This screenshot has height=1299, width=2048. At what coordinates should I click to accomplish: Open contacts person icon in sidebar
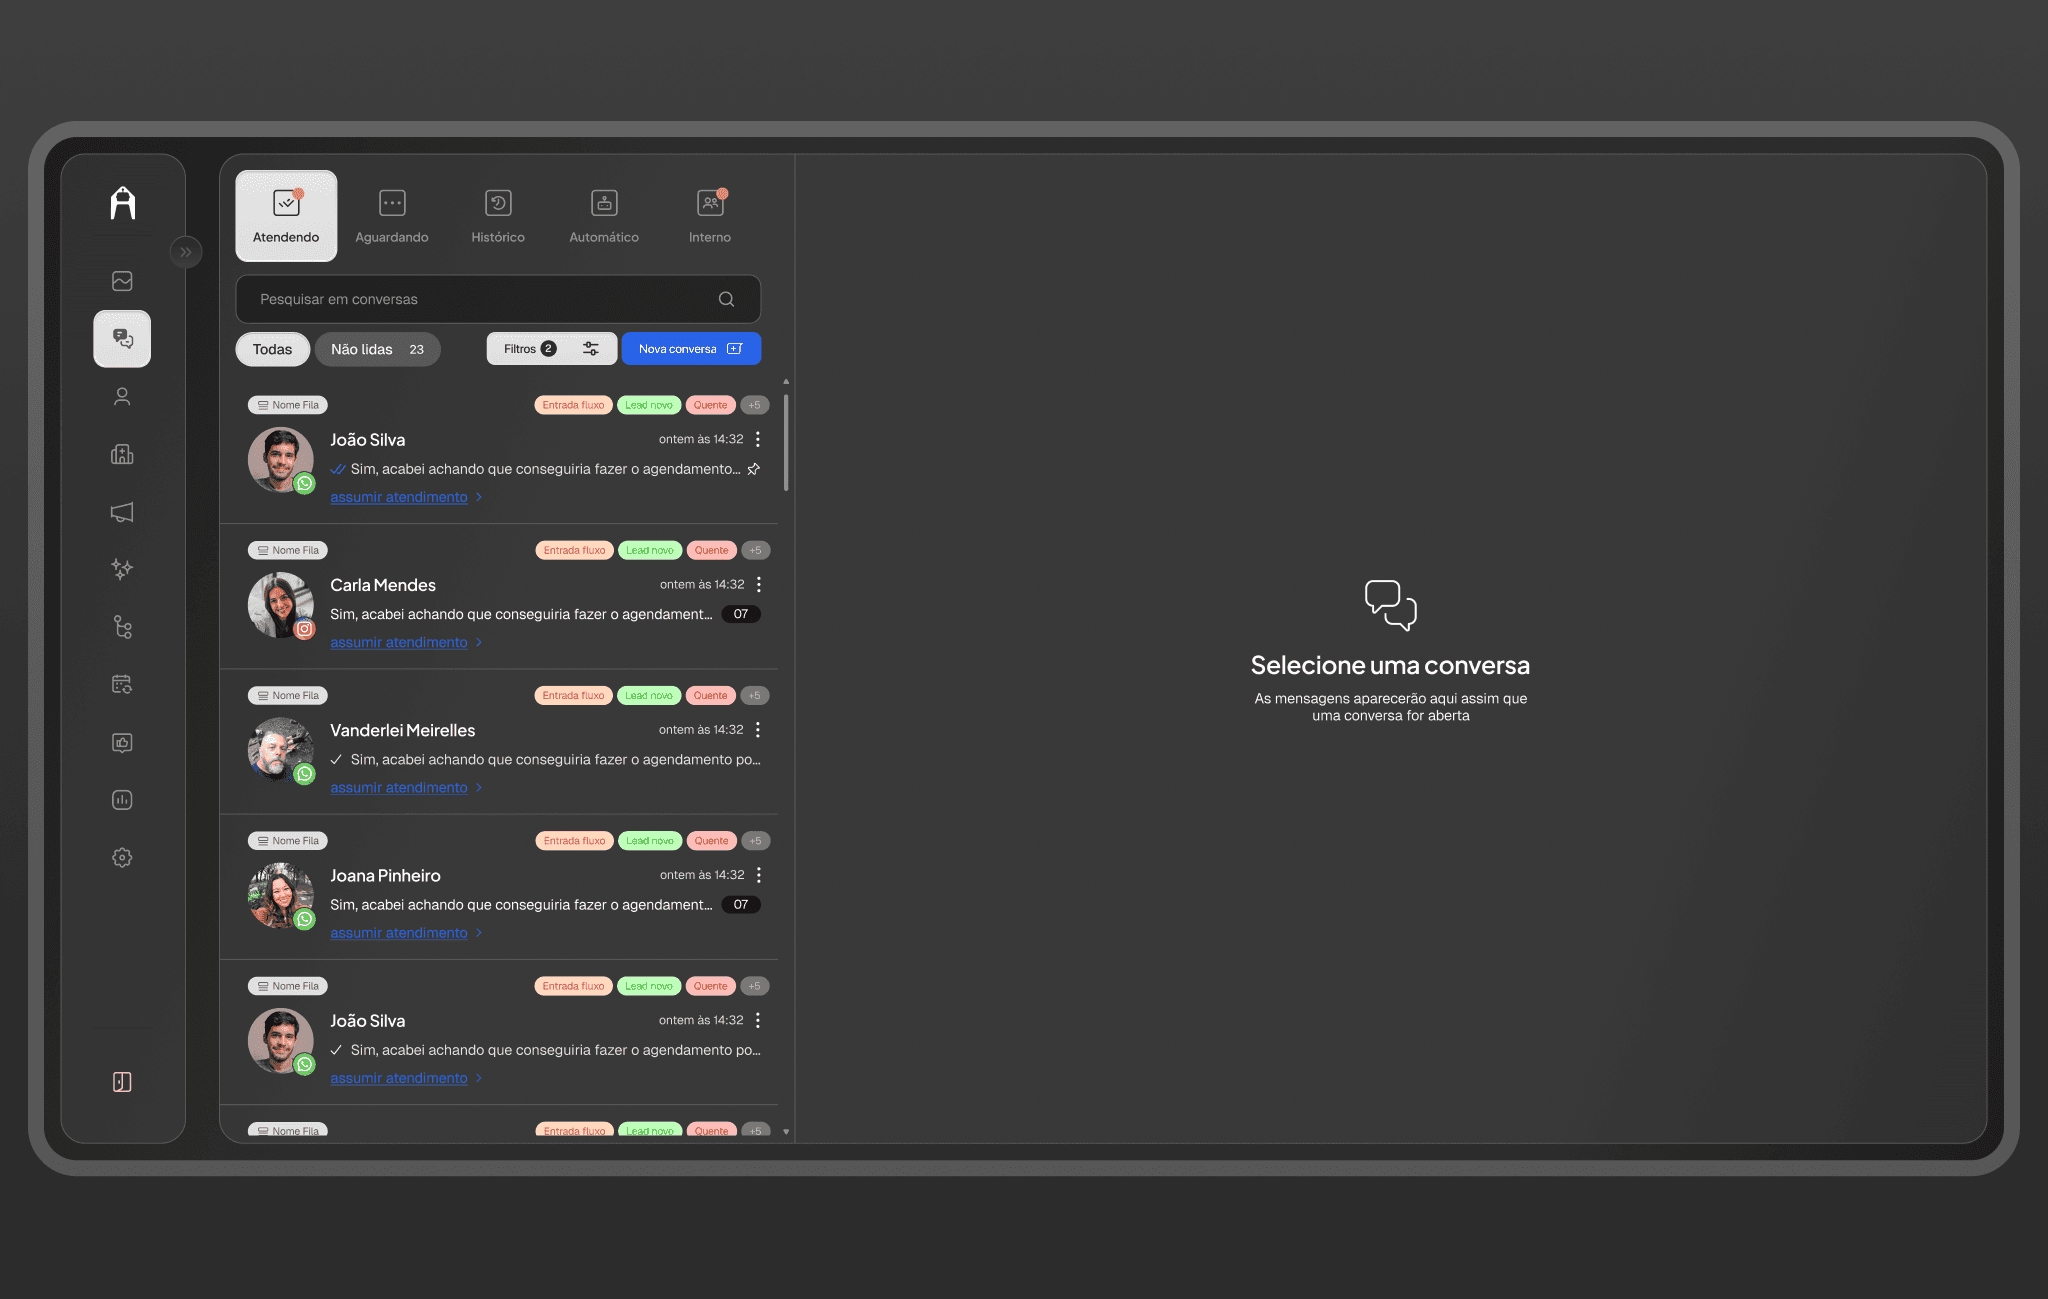(x=122, y=397)
